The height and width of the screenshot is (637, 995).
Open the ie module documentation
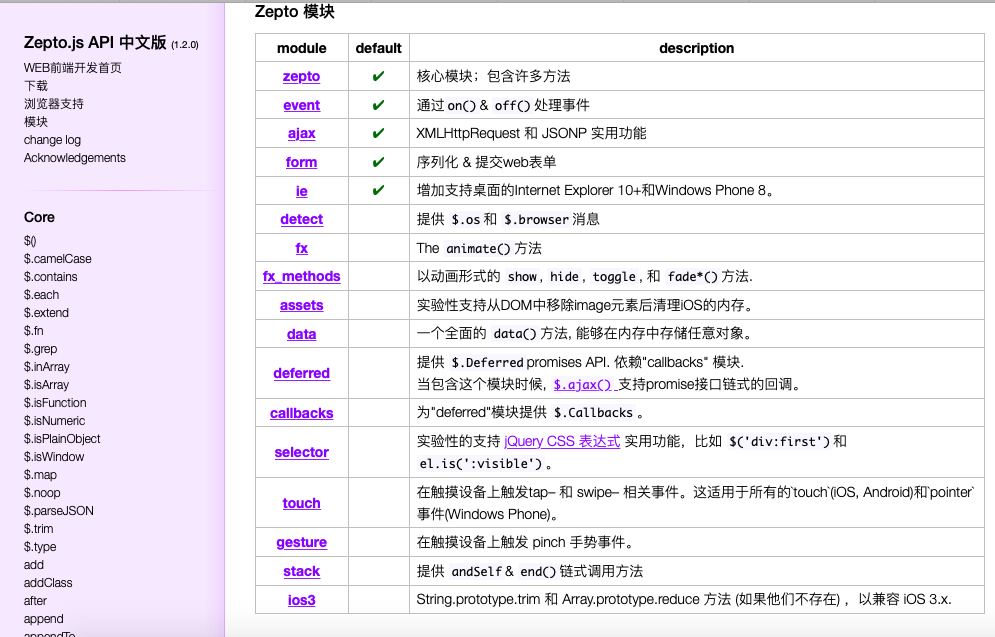301,190
